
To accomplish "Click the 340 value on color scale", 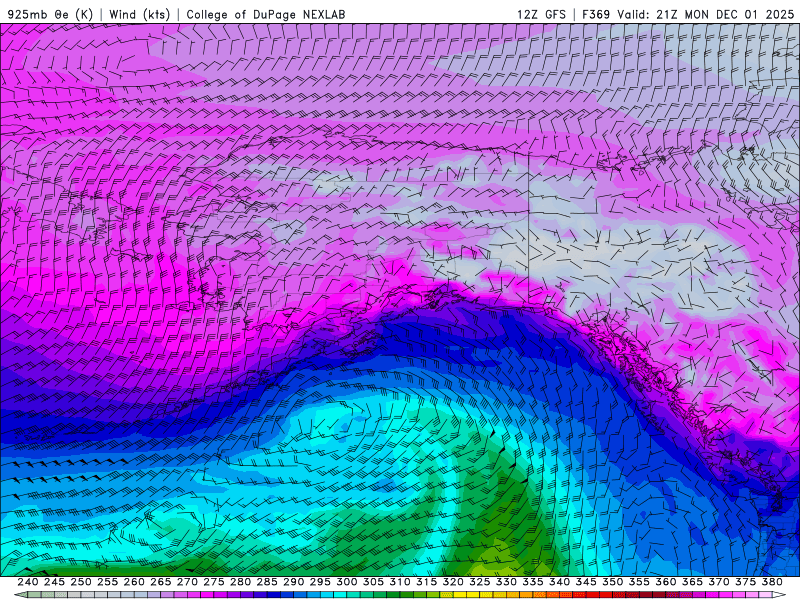I will coord(560,582).
